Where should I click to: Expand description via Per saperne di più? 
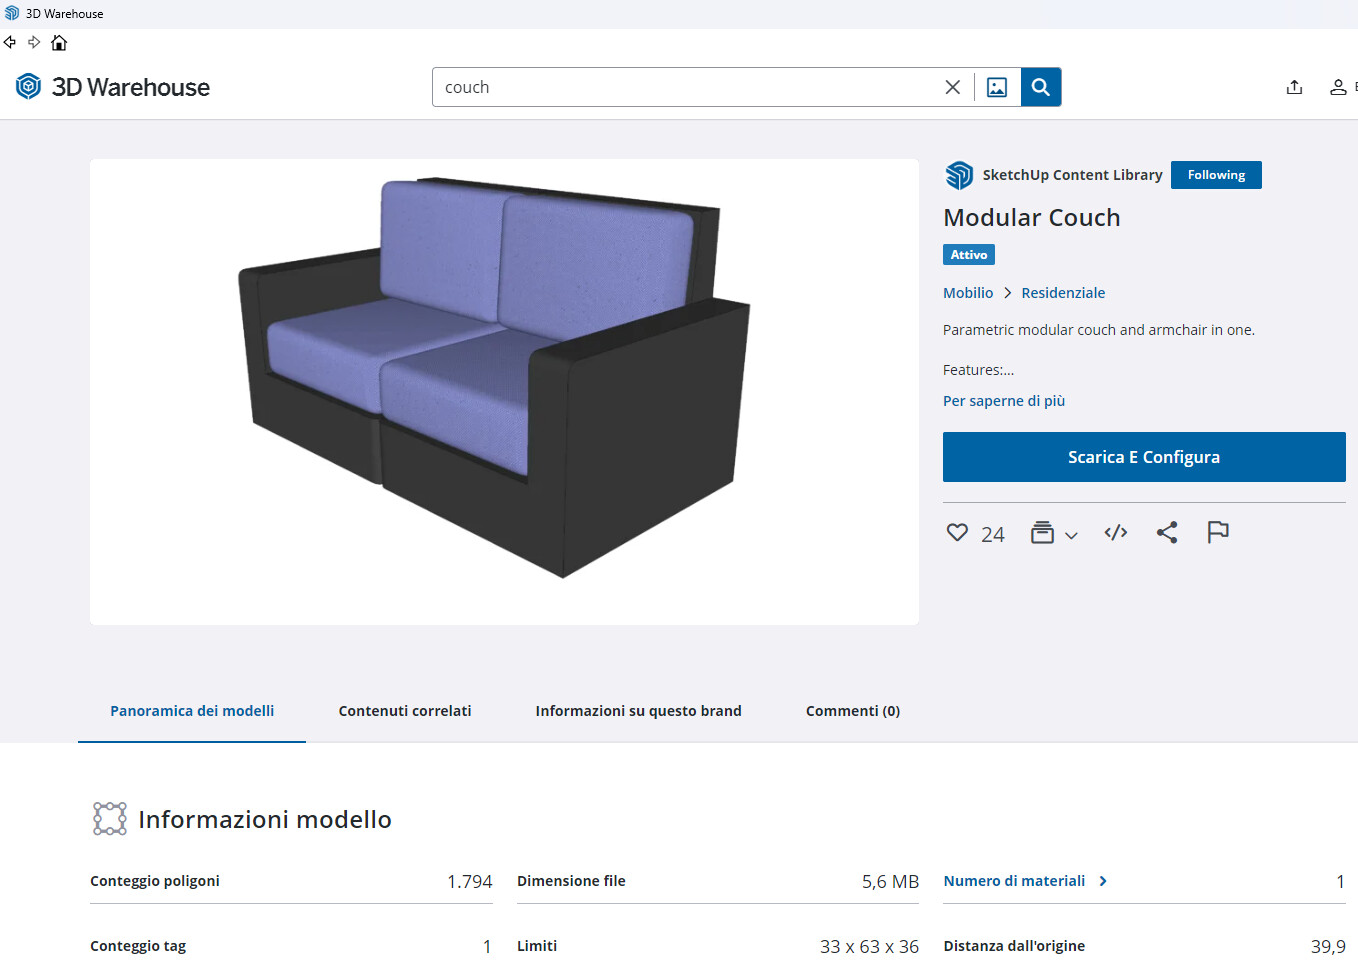[x=1003, y=401]
